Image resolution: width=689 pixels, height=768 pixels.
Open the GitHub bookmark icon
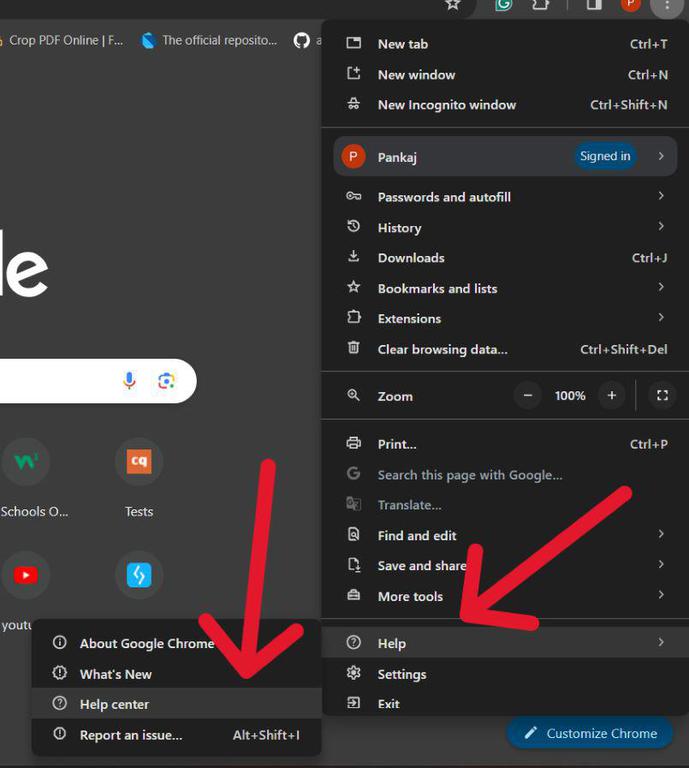coord(302,40)
